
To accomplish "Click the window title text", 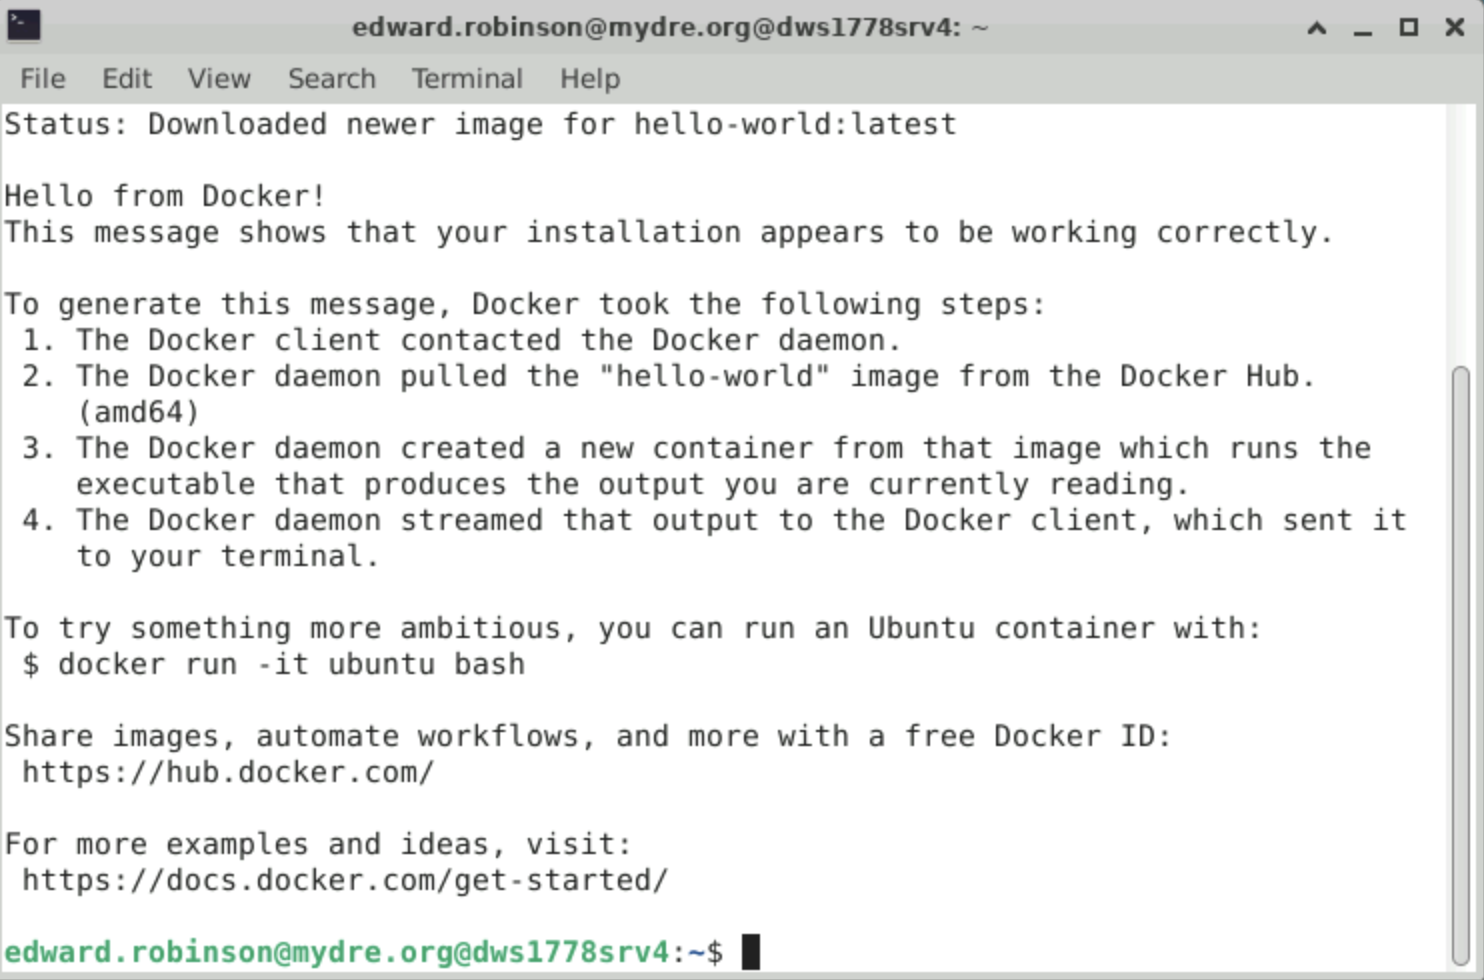I will click(x=669, y=27).
